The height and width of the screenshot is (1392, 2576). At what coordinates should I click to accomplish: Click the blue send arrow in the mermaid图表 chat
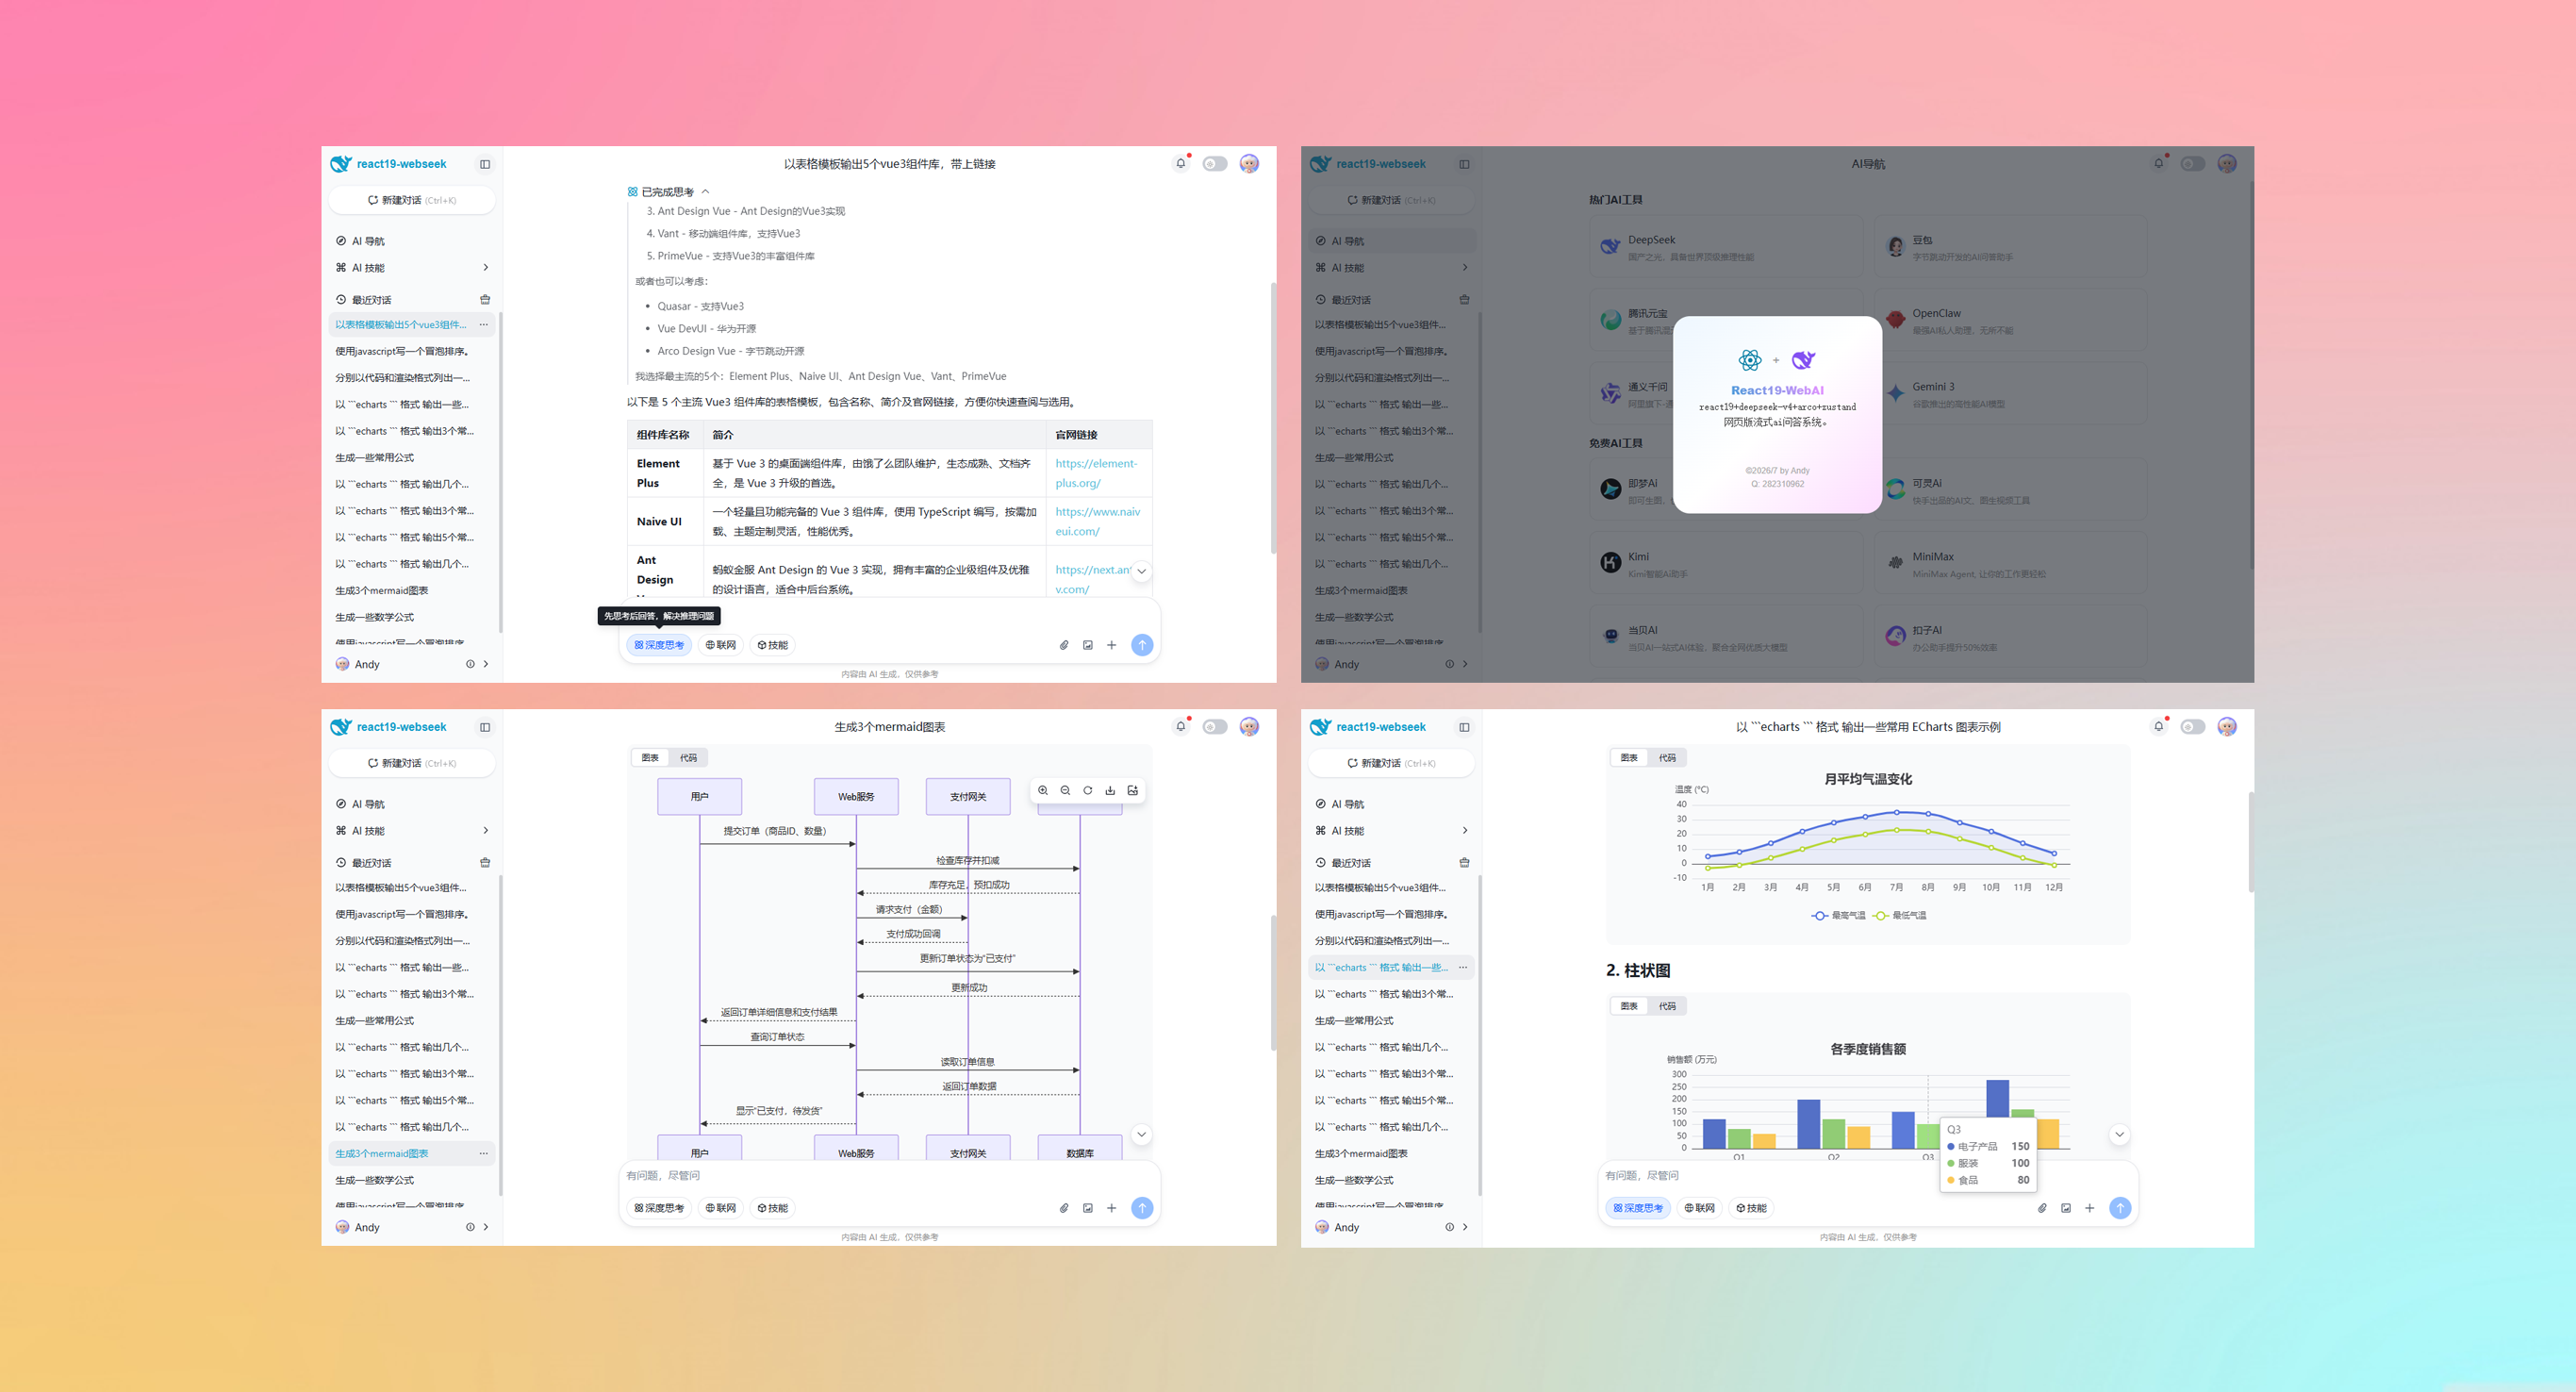tap(1142, 1208)
